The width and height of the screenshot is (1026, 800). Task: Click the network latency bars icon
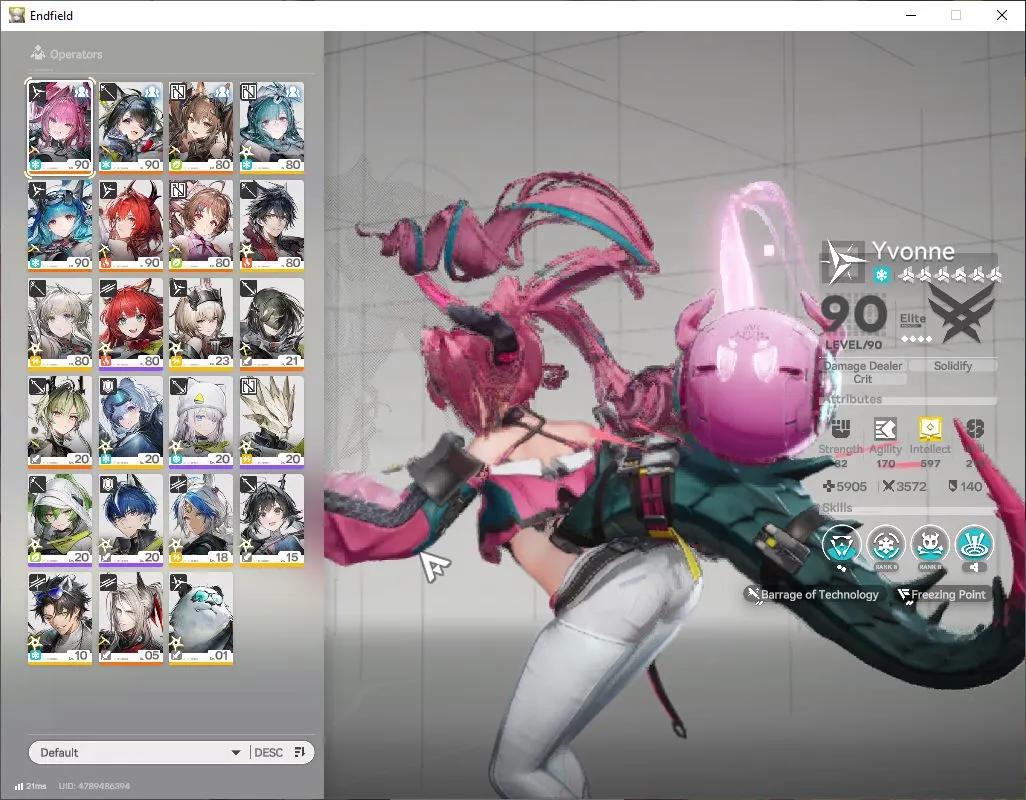tap(19, 786)
